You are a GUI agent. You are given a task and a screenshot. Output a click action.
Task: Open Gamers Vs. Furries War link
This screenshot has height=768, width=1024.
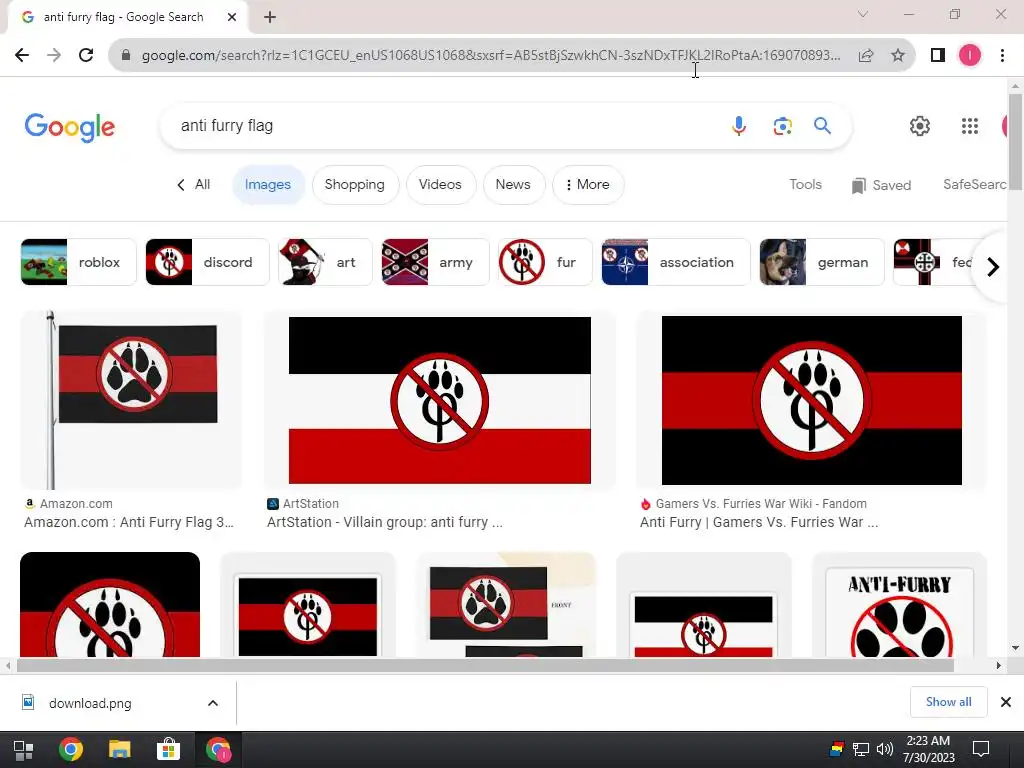[759, 522]
